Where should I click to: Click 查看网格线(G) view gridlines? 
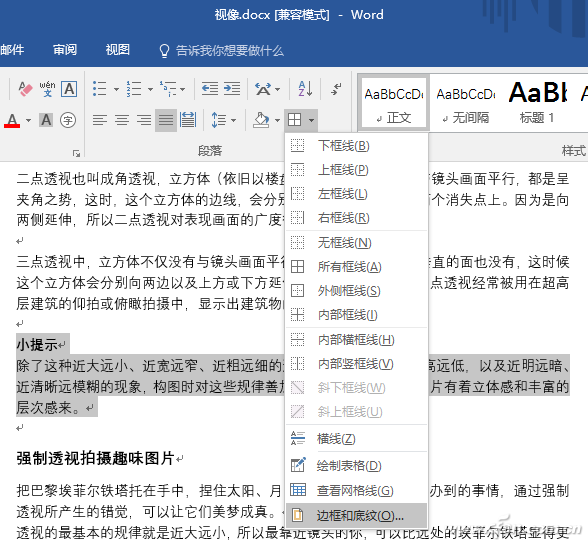[x=356, y=491]
